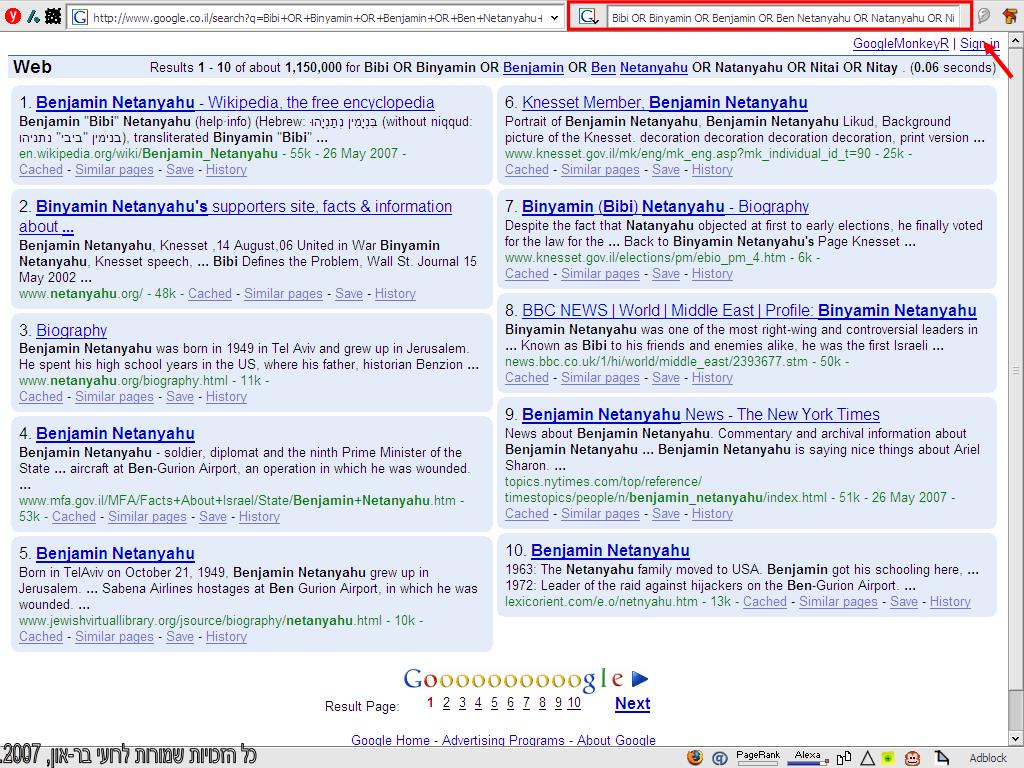Image resolution: width=1024 pixels, height=768 pixels.
Task: Click the vertical scrollbar thumb grip
Action: pos(1016,370)
